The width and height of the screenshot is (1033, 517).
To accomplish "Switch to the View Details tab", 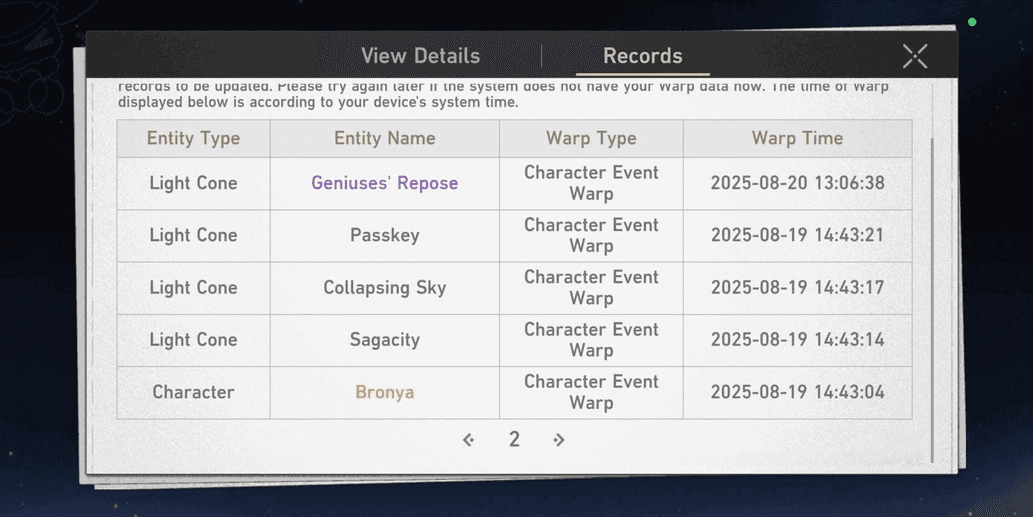I will point(420,56).
